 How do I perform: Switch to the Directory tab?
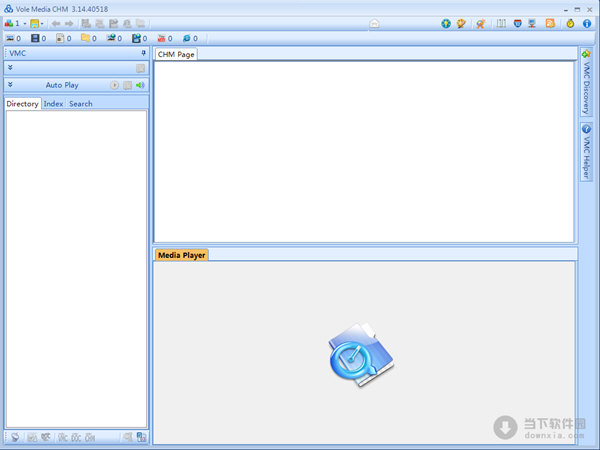tap(22, 104)
